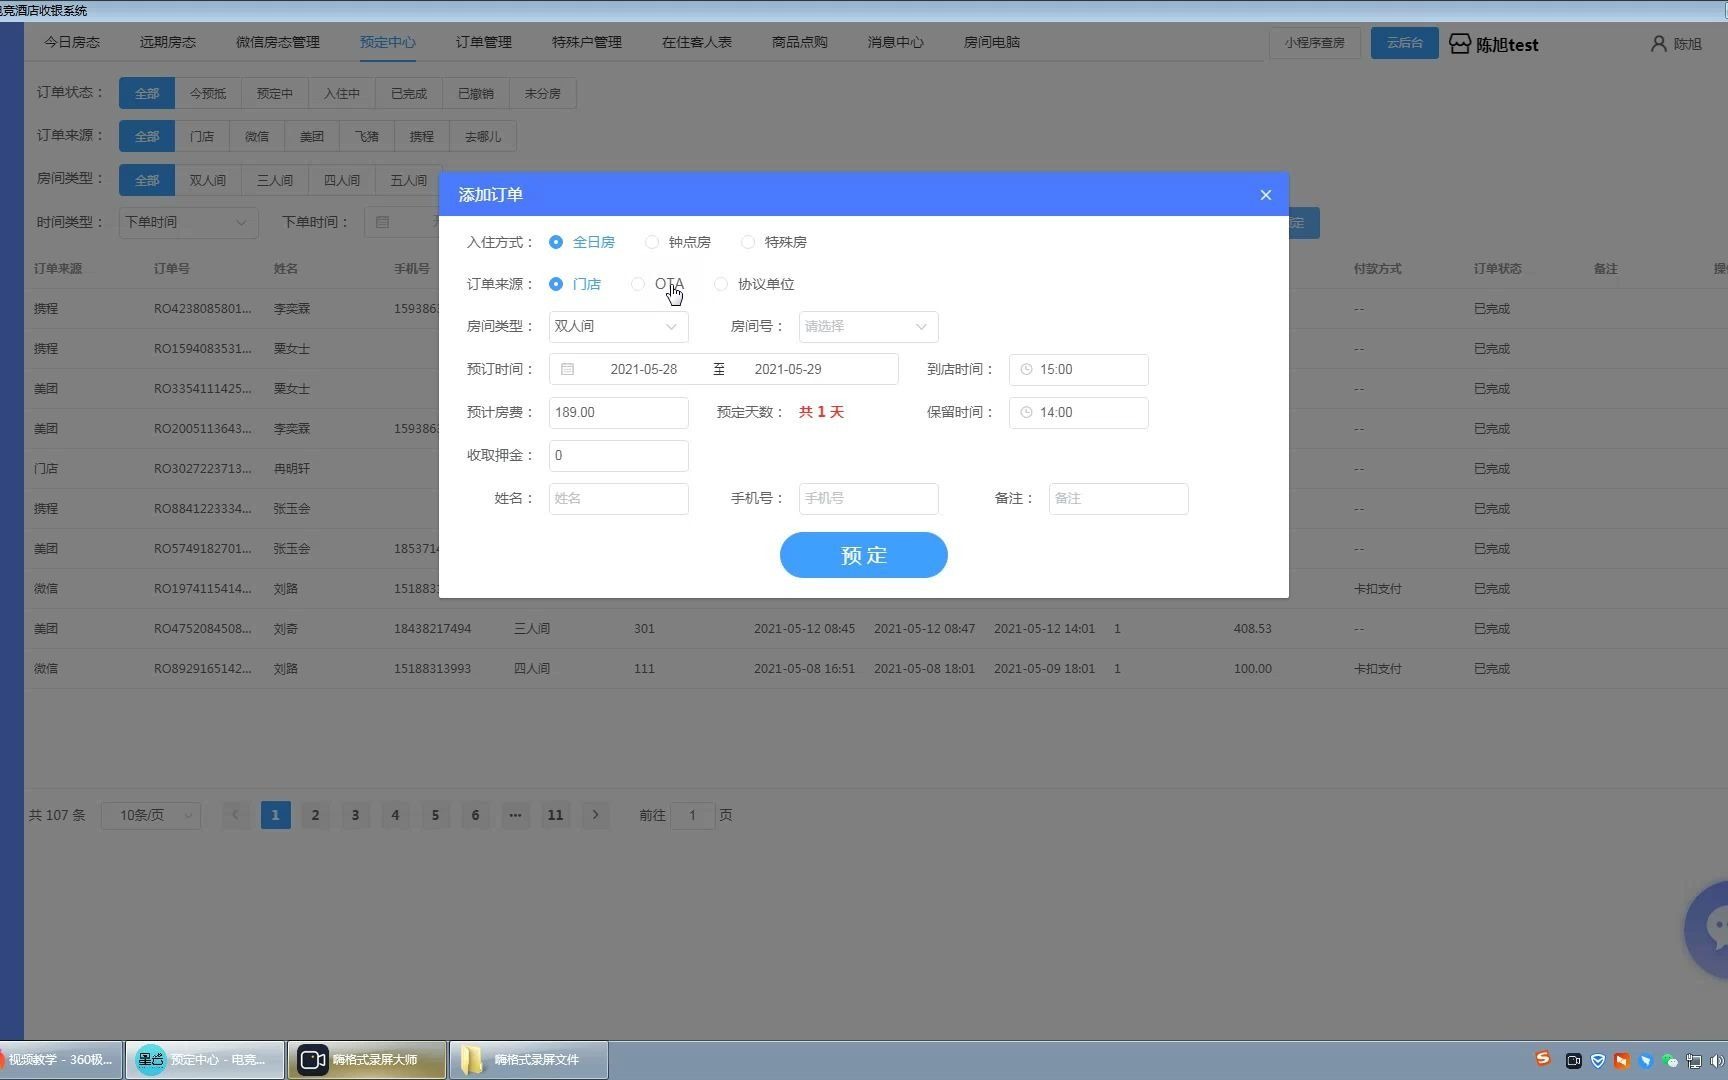Choose 门店 as order source
The width and height of the screenshot is (1728, 1080).
(x=575, y=284)
